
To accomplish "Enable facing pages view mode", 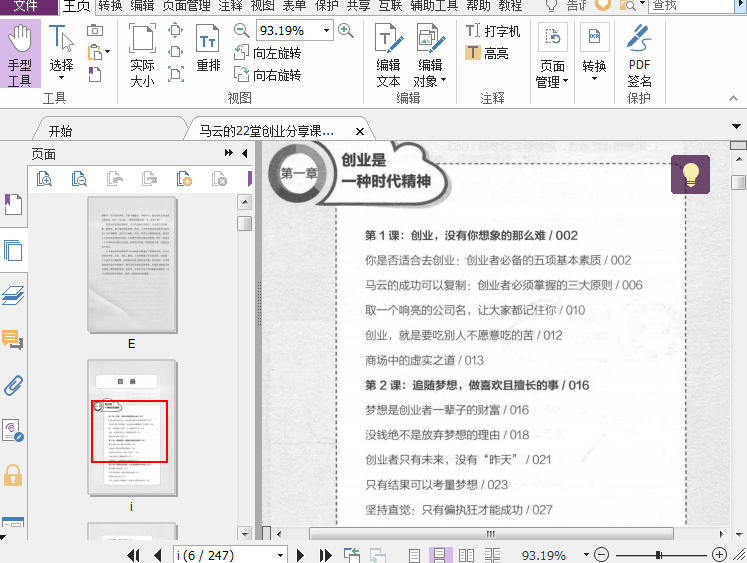I will click(x=466, y=555).
